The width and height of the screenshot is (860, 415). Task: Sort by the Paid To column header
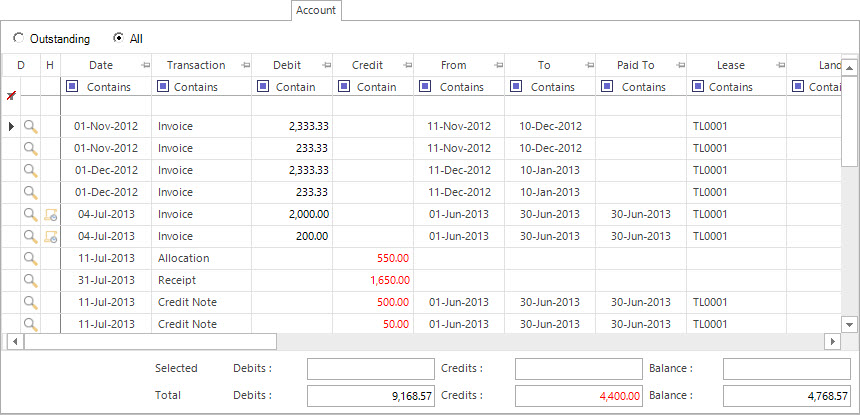(635, 65)
